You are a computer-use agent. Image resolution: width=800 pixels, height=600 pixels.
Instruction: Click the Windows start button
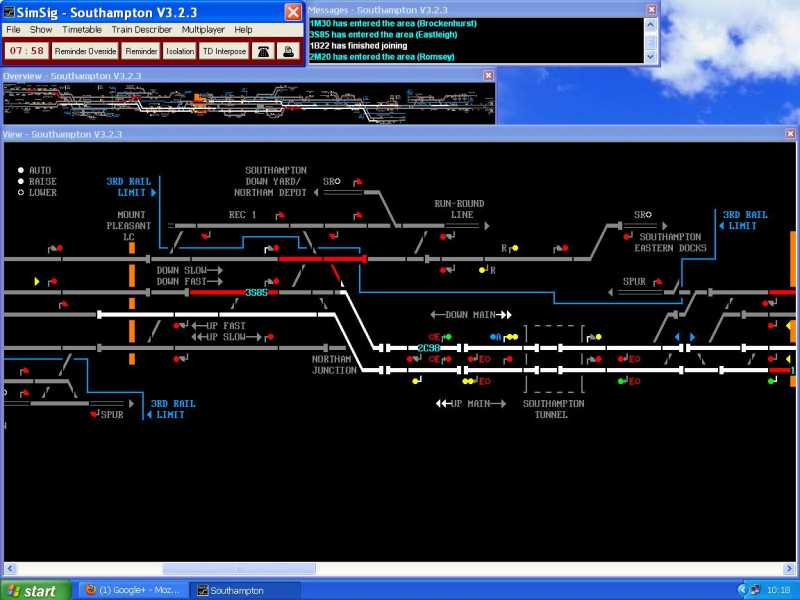[34, 590]
